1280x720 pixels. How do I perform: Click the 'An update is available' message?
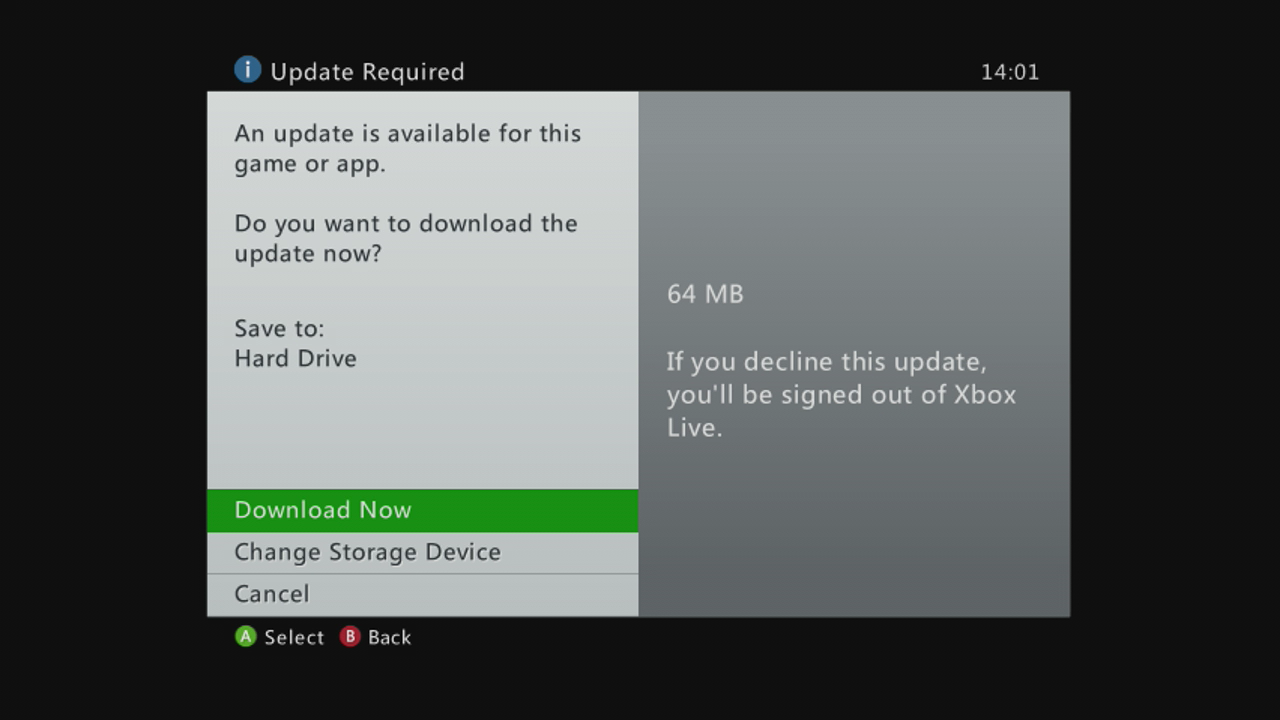pyautogui.click(x=408, y=148)
